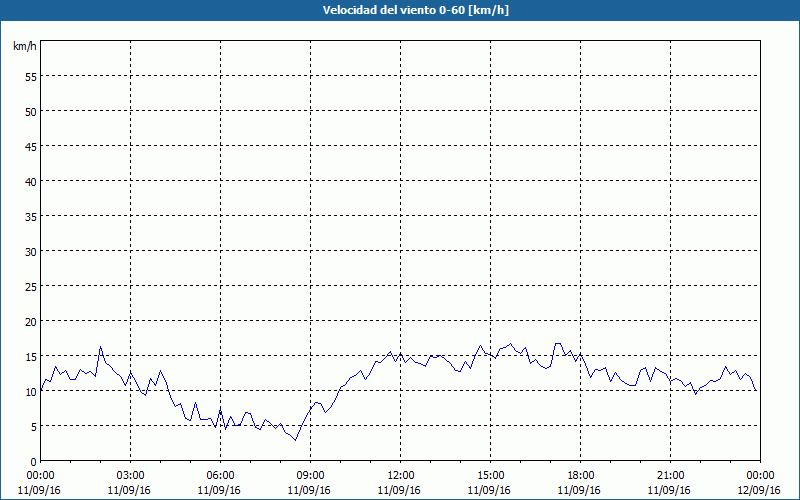800x500 pixels.
Task: Click the y-axis value 20
Action: point(31,321)
